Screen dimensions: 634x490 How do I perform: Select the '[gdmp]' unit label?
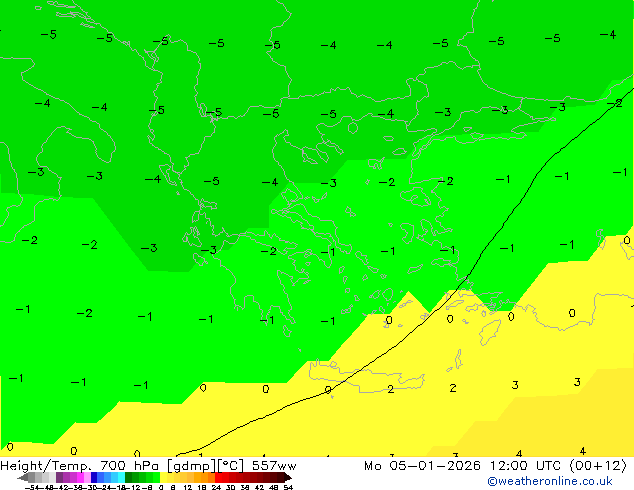(192, 466)
